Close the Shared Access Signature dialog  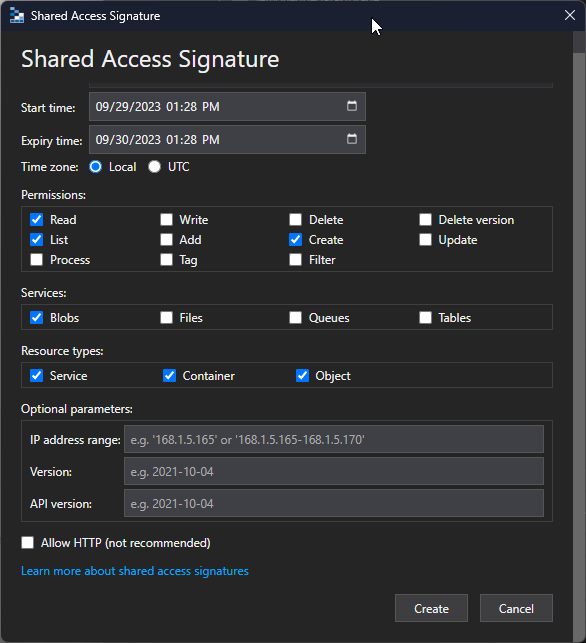click(x=570, y=15)
